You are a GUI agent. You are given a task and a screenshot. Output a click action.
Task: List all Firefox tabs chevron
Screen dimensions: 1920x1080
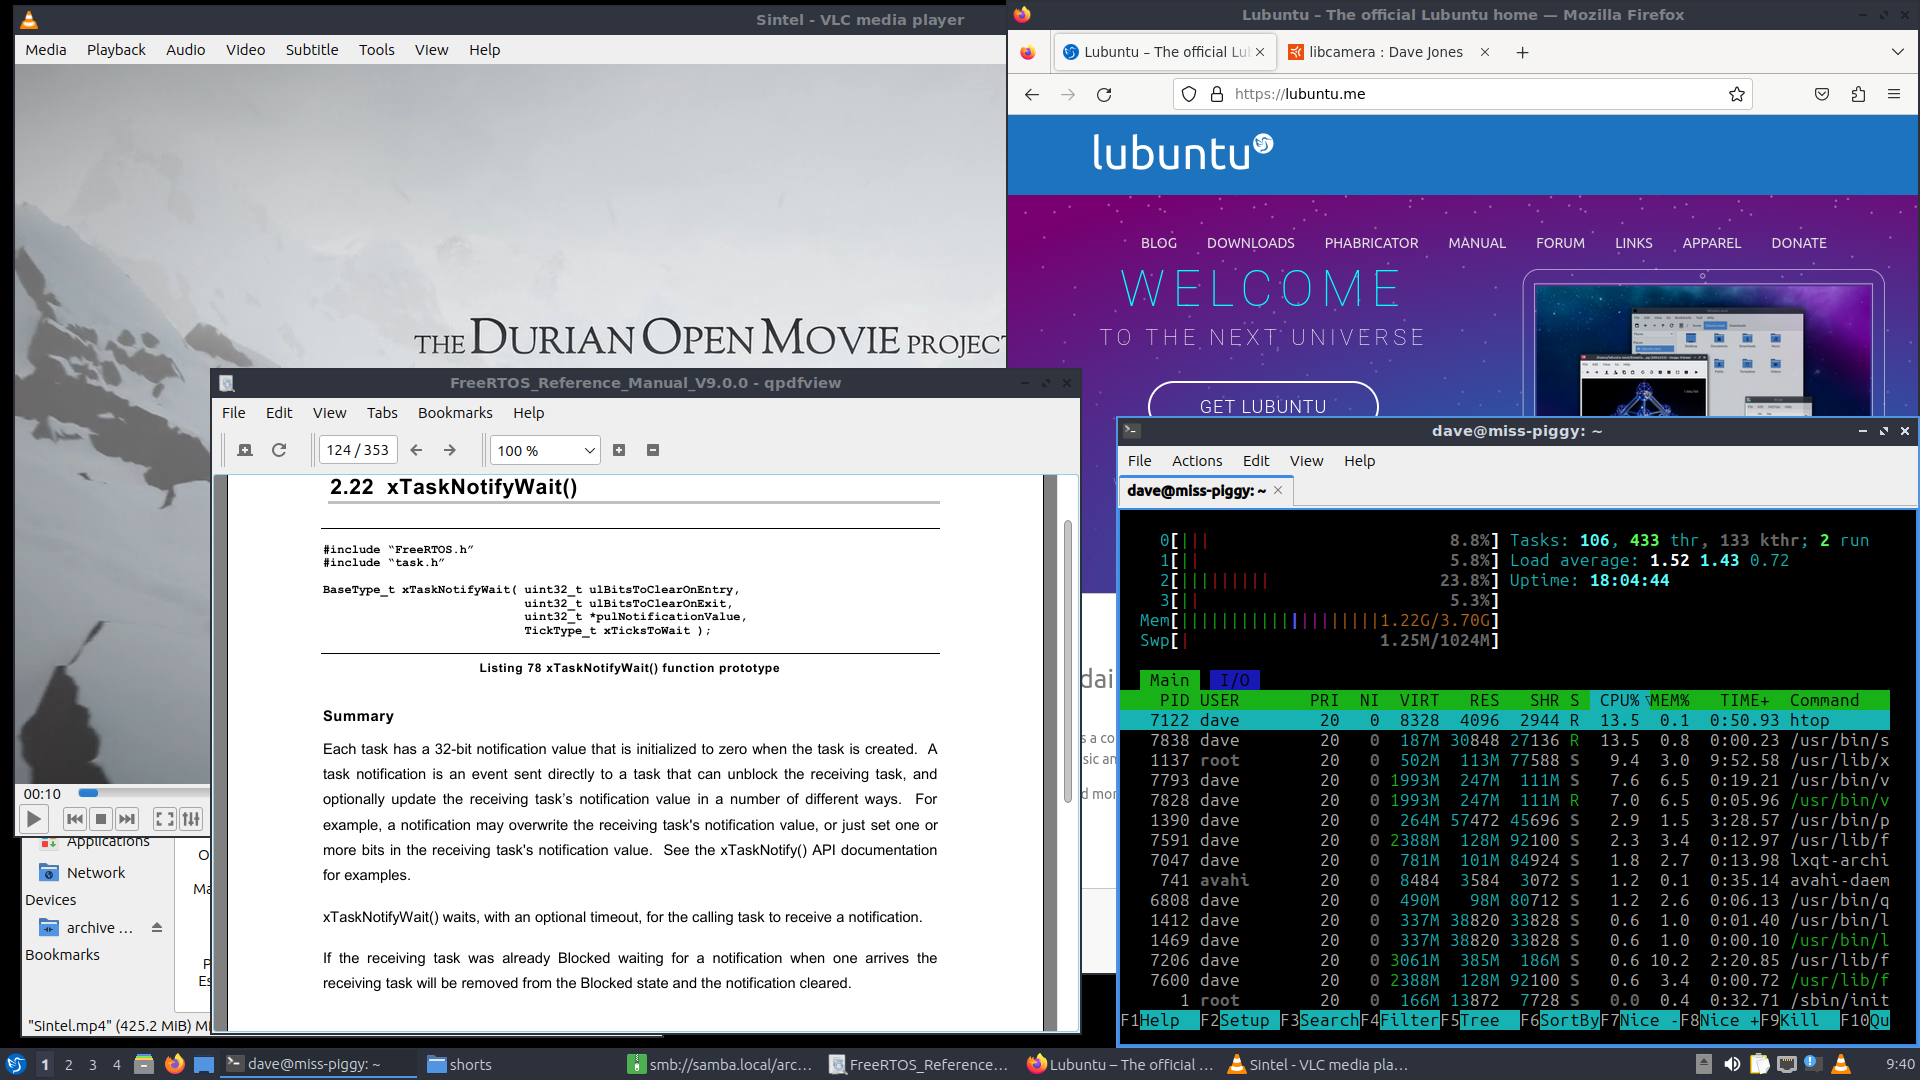1897,52
